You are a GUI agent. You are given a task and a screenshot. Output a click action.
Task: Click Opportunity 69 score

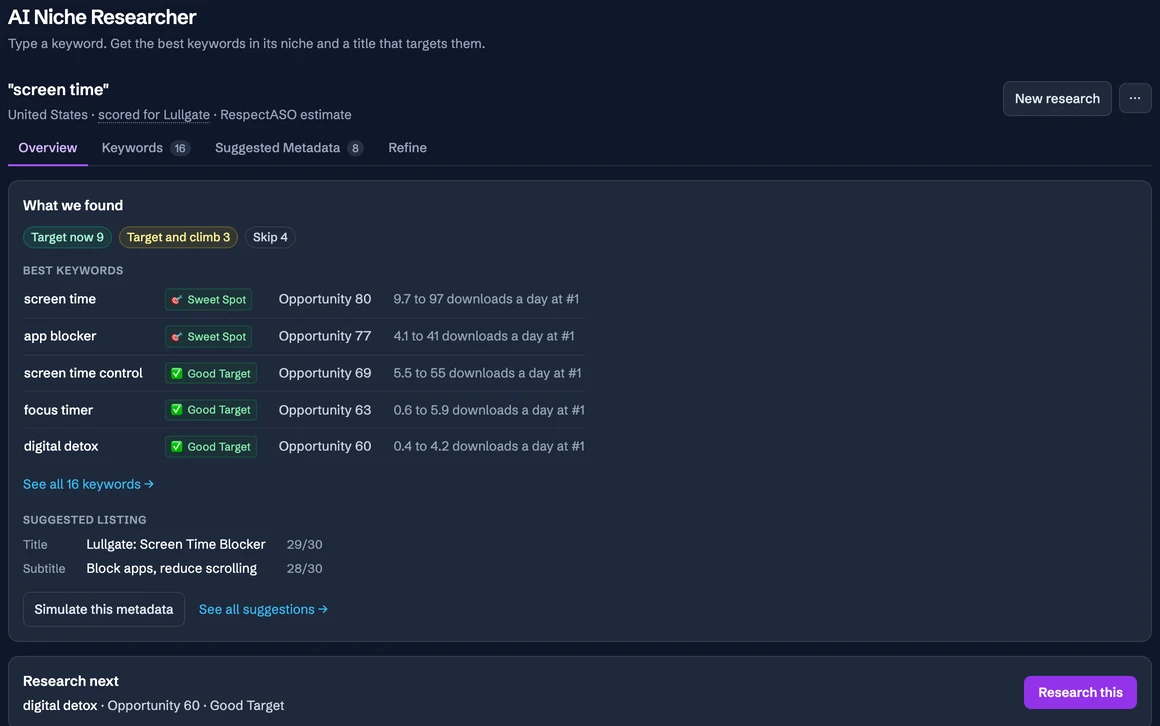[325, 373]
